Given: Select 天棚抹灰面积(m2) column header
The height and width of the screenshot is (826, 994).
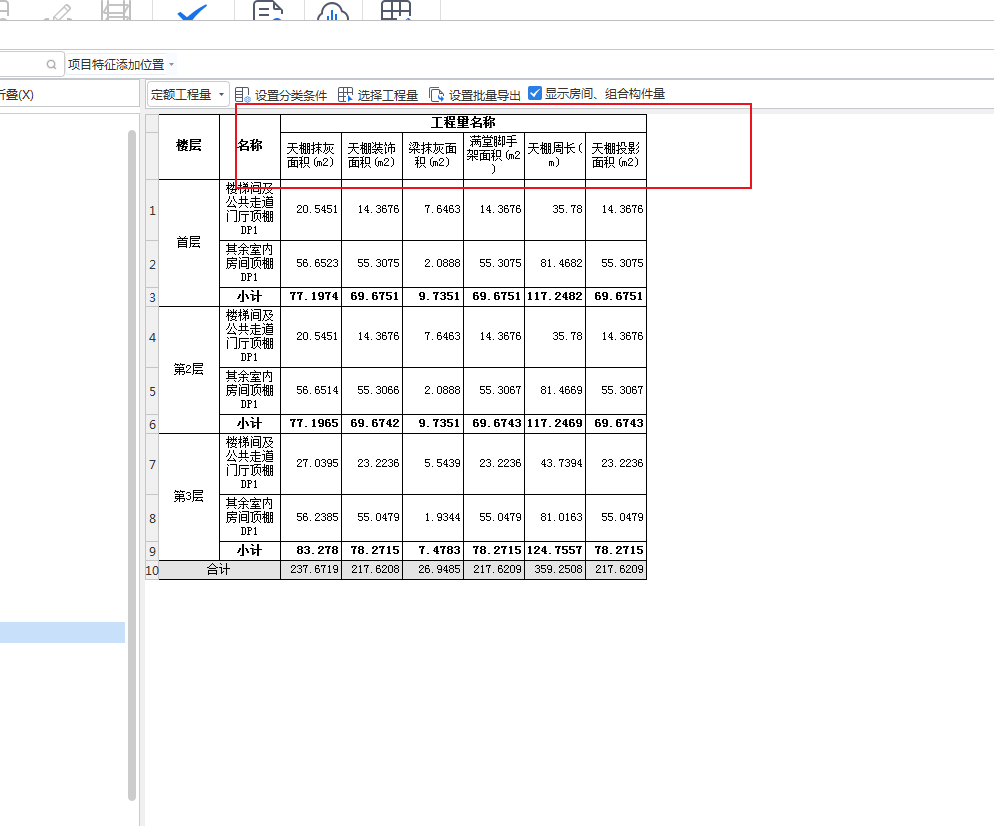Looking at the screenshot, I should tap(311, 155).
